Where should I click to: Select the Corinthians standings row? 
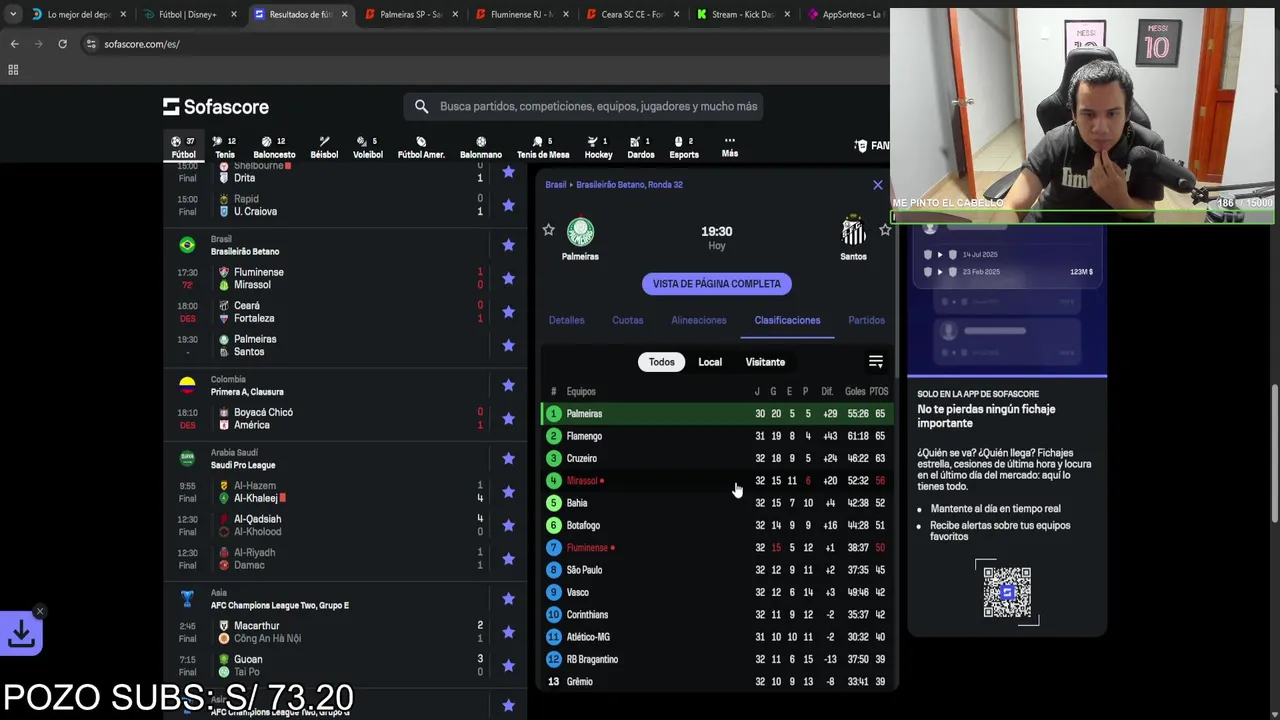717,615
